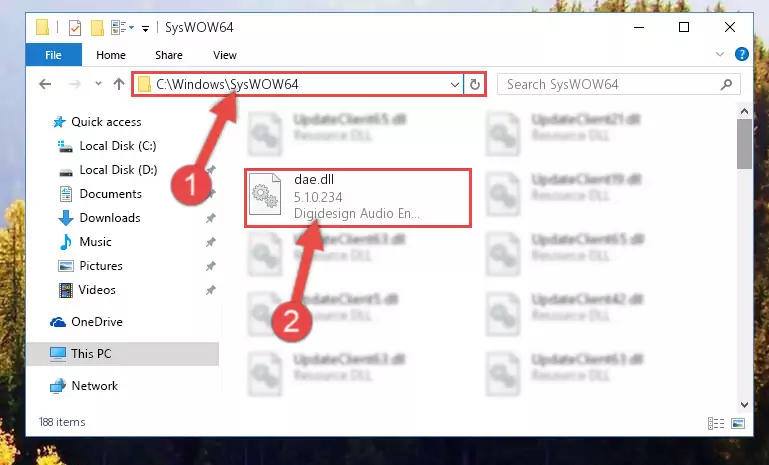Customize Quick Access Toolbar dropdown arrow
Screen dimensions: 769x465
[x=146, y=28]
